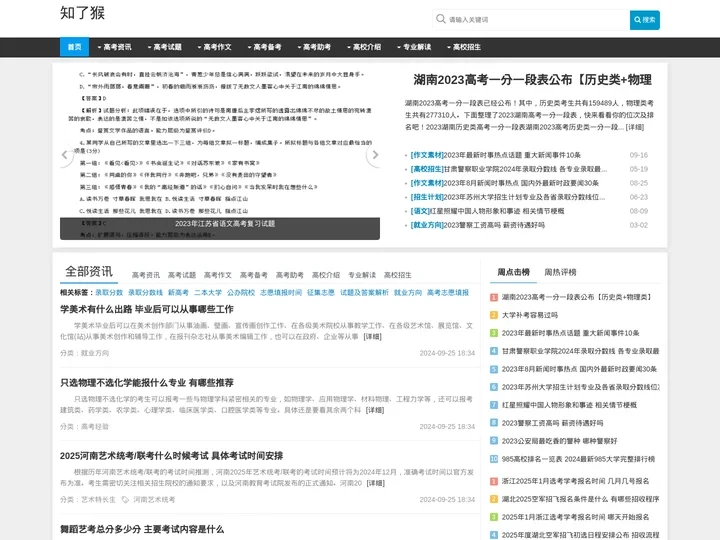
Task: Open article 舞蹈艺考总分多少分
Action: click(x=142, y=529)
